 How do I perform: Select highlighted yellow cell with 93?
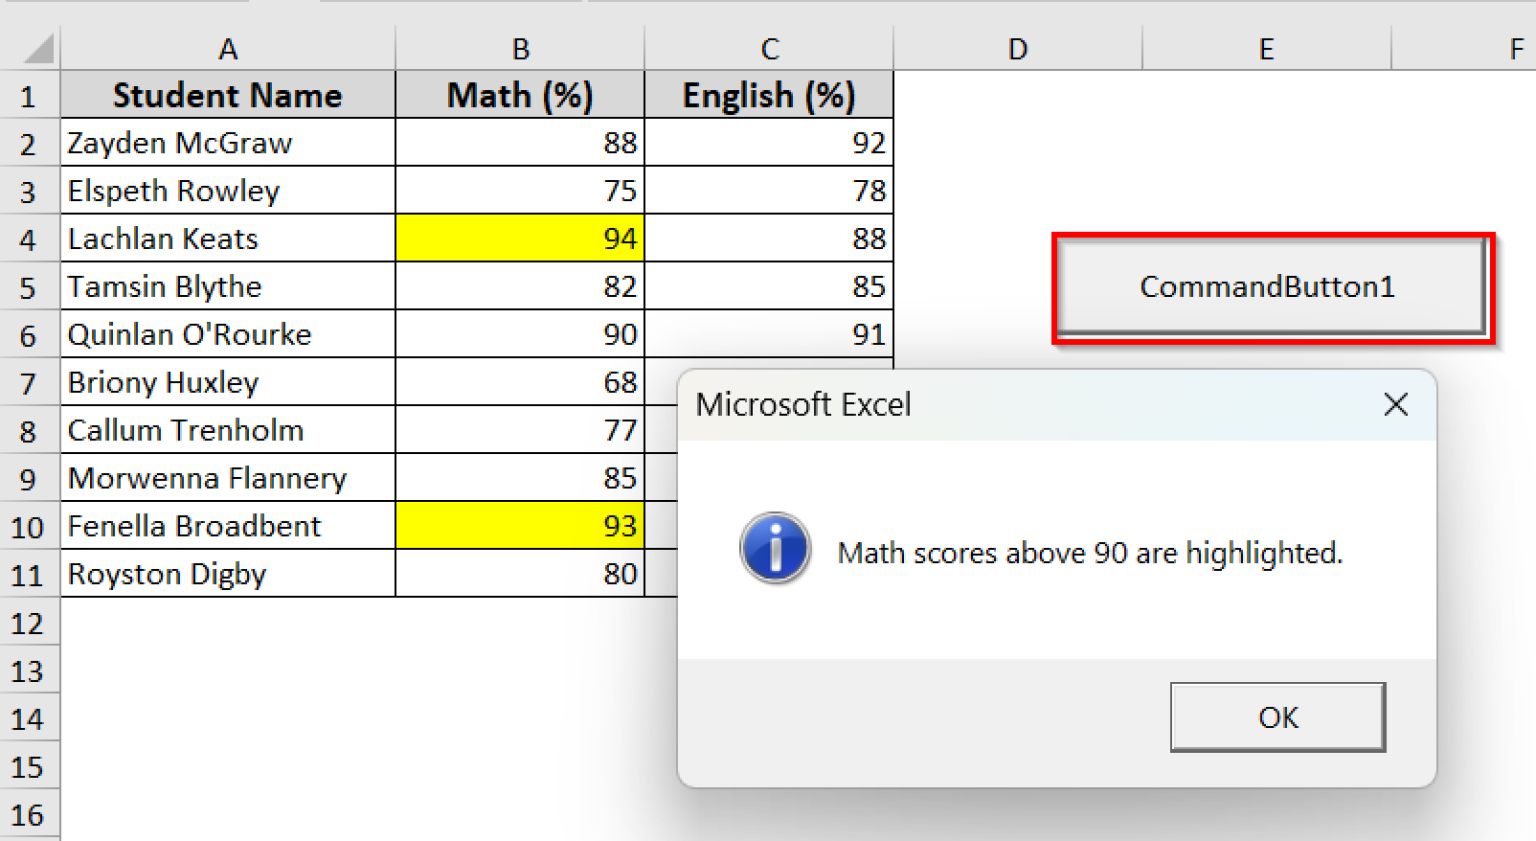point(520,526)
